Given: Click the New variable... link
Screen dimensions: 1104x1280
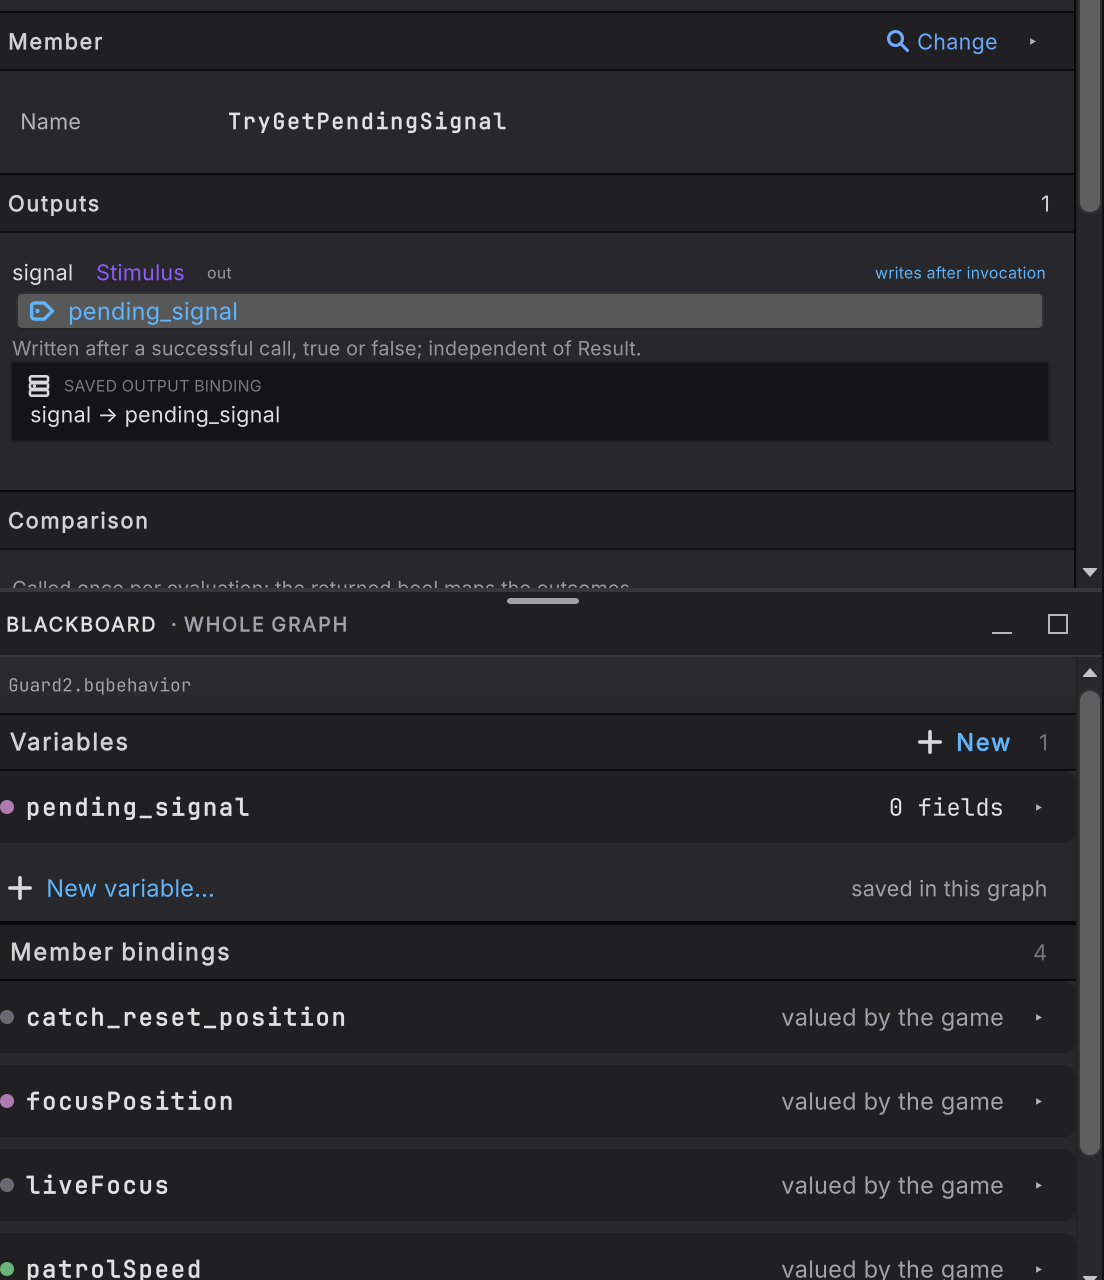Looking at the screenshot, I should [130, 888].
